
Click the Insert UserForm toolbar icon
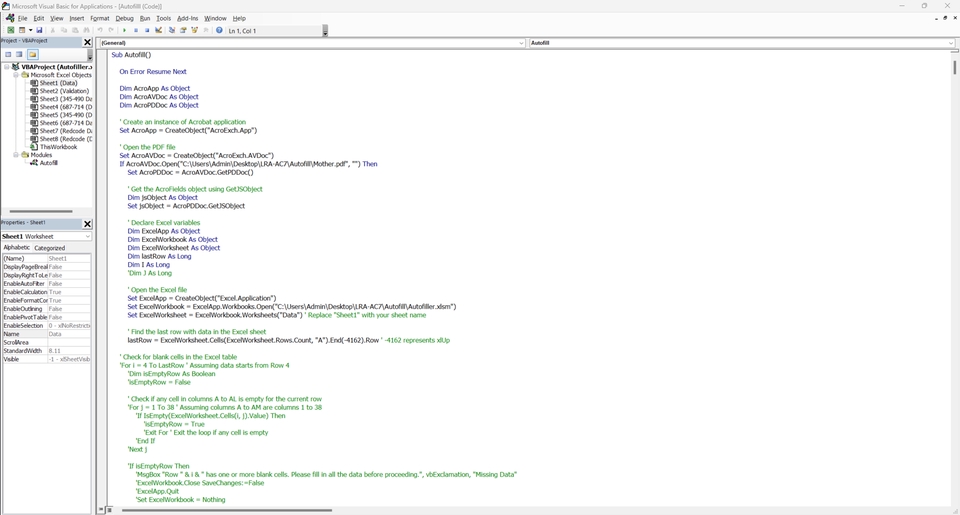22,30
